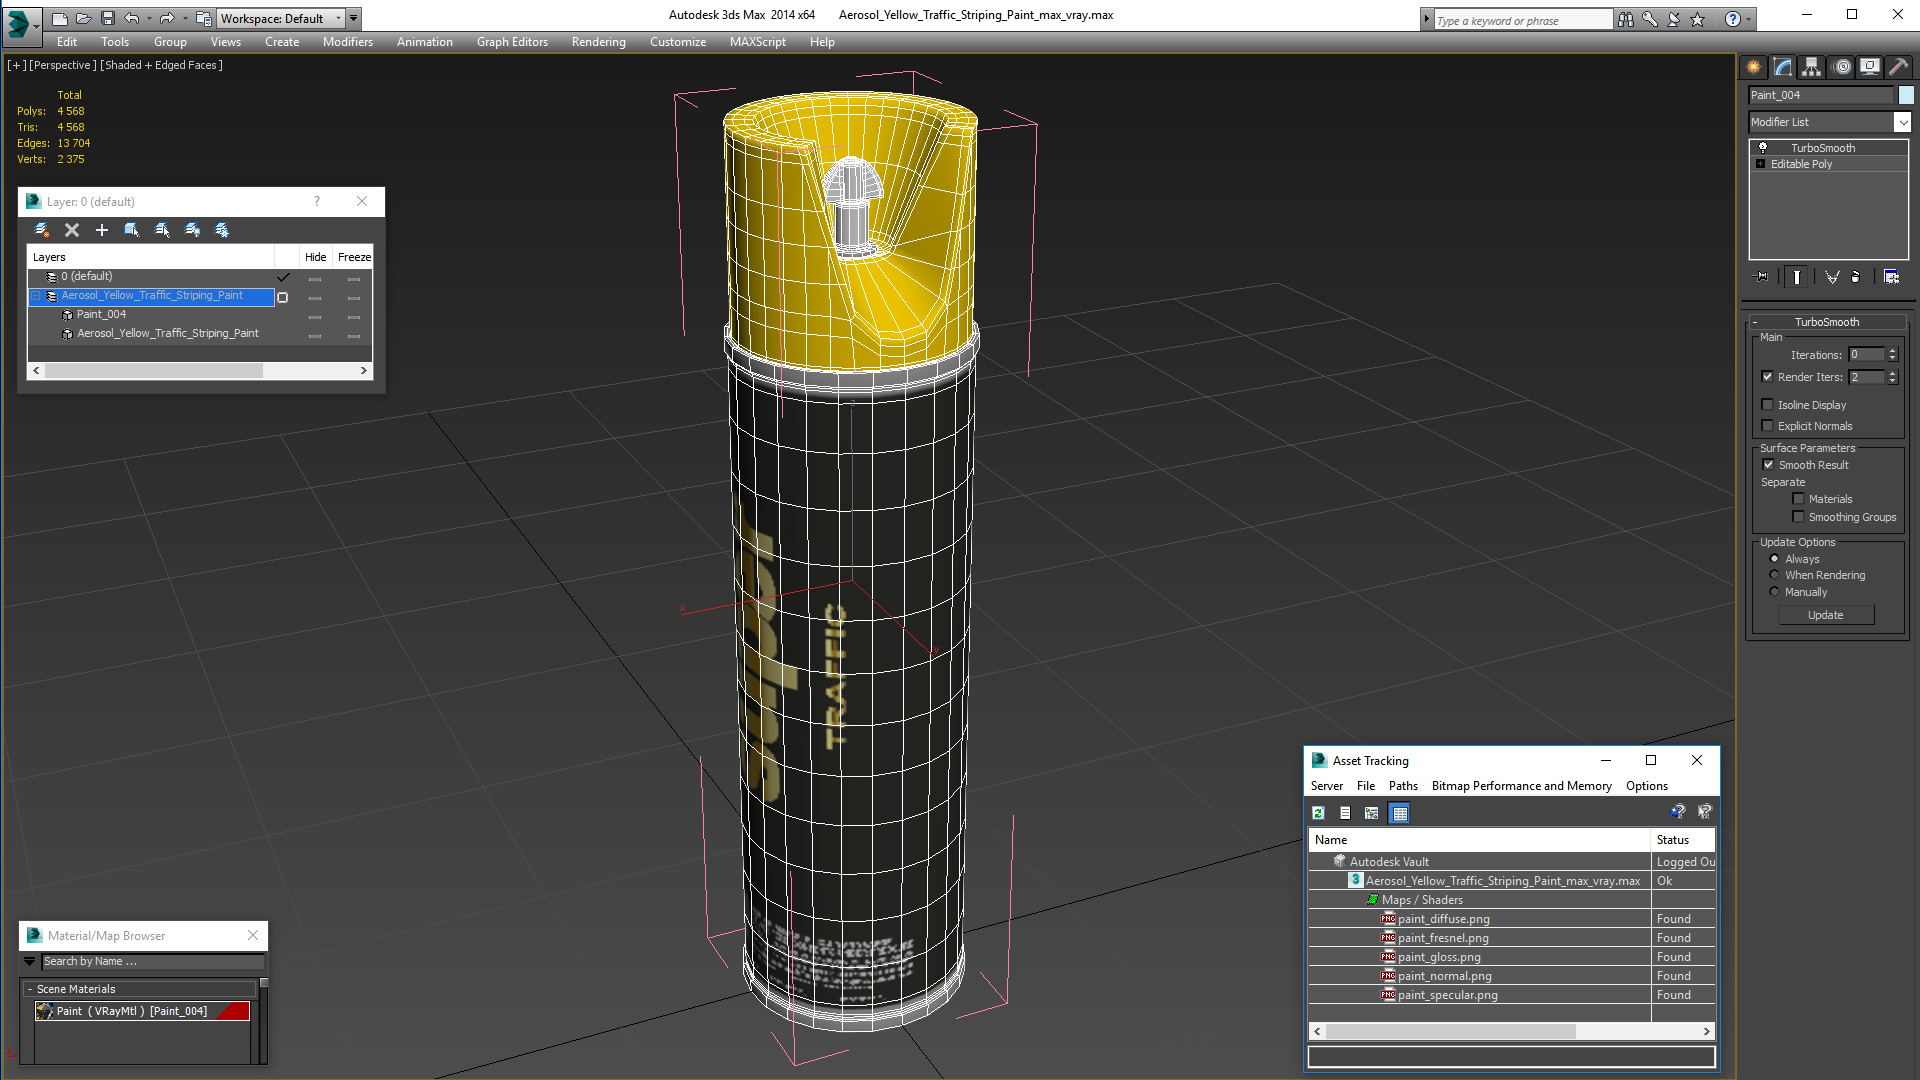Enable Separate by Smoothing Groups
This screenshot has height=1080, width=1920.
[1798, 517]
